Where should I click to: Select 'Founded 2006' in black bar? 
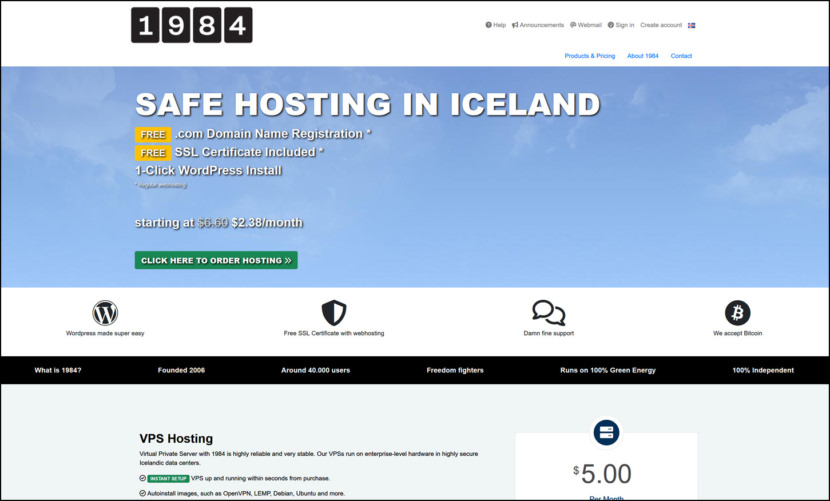[x=181, y=370]
